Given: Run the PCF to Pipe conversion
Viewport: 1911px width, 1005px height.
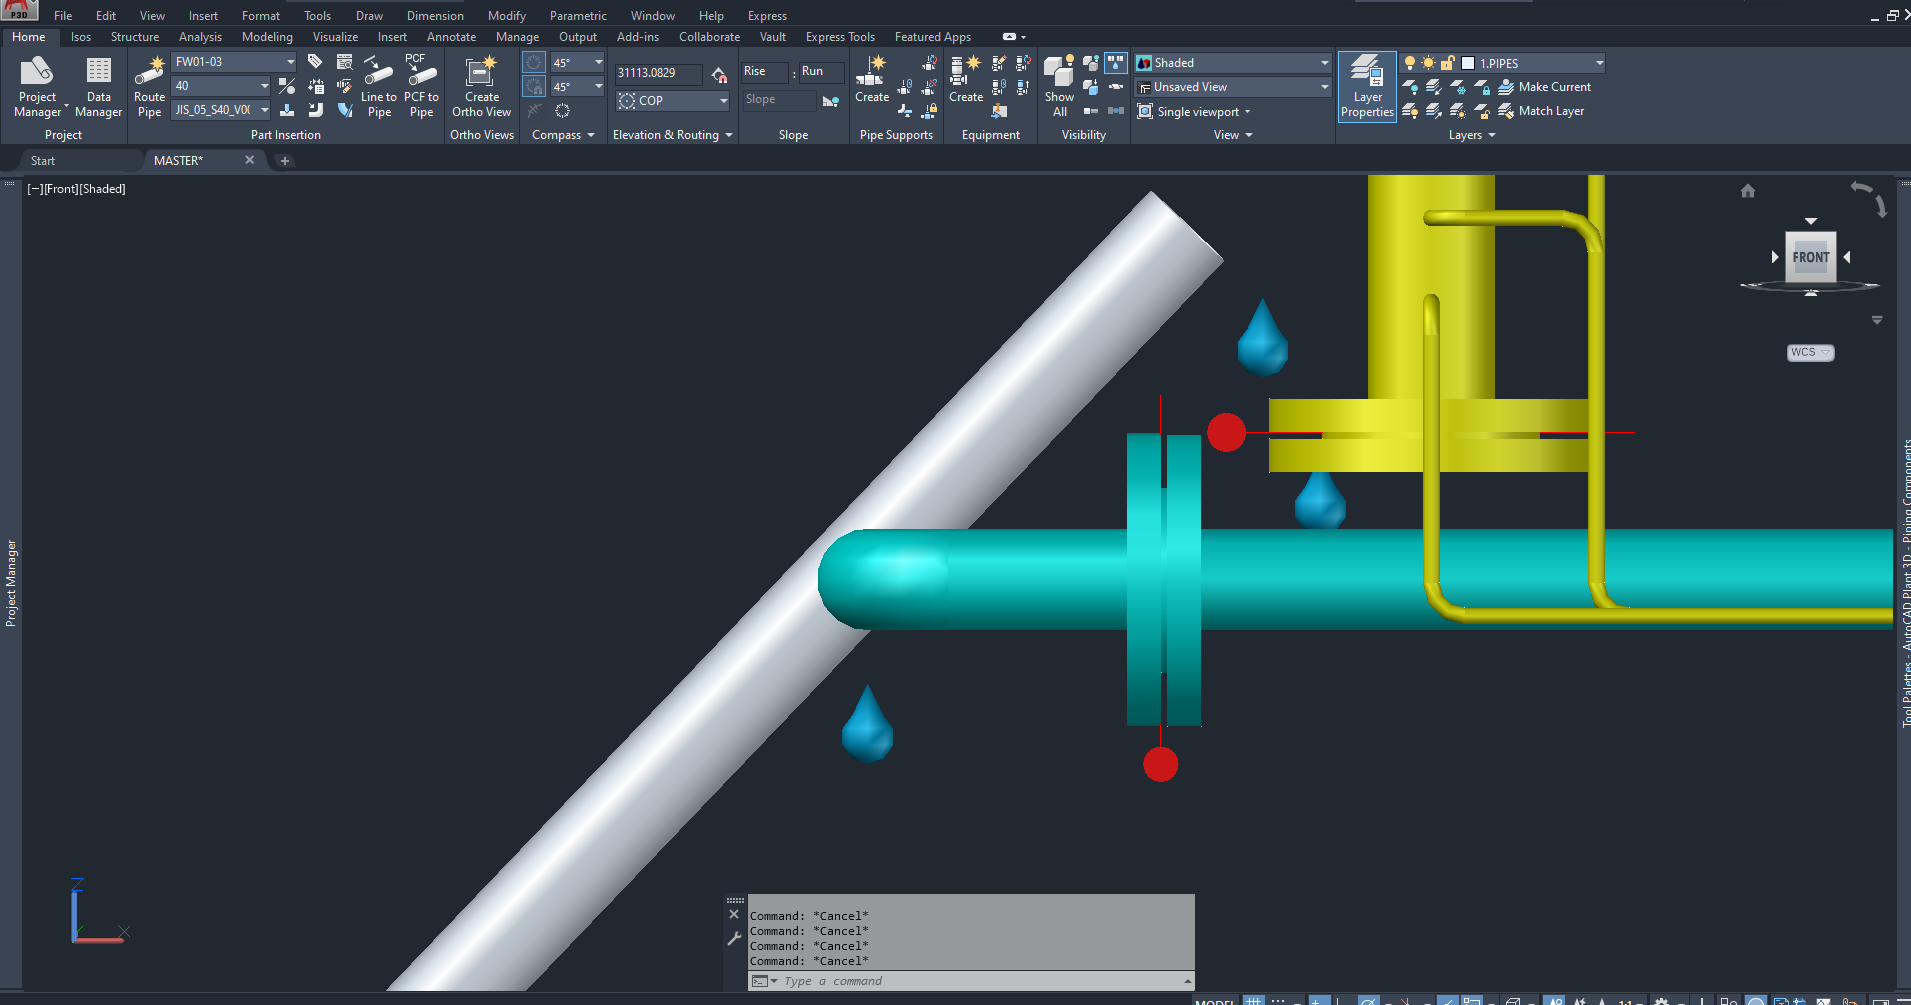Looking at the screenshot, I should [421, 85].
